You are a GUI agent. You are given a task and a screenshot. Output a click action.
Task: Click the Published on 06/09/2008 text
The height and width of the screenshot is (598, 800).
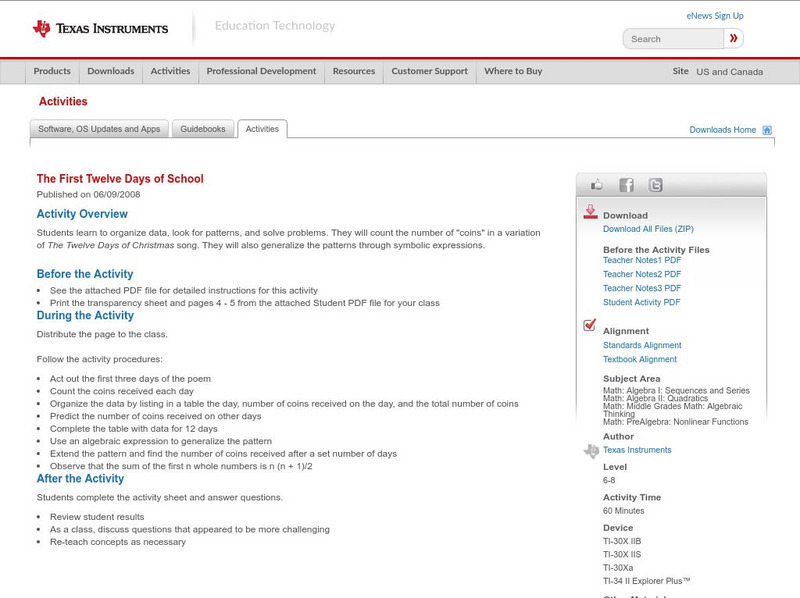88,194
